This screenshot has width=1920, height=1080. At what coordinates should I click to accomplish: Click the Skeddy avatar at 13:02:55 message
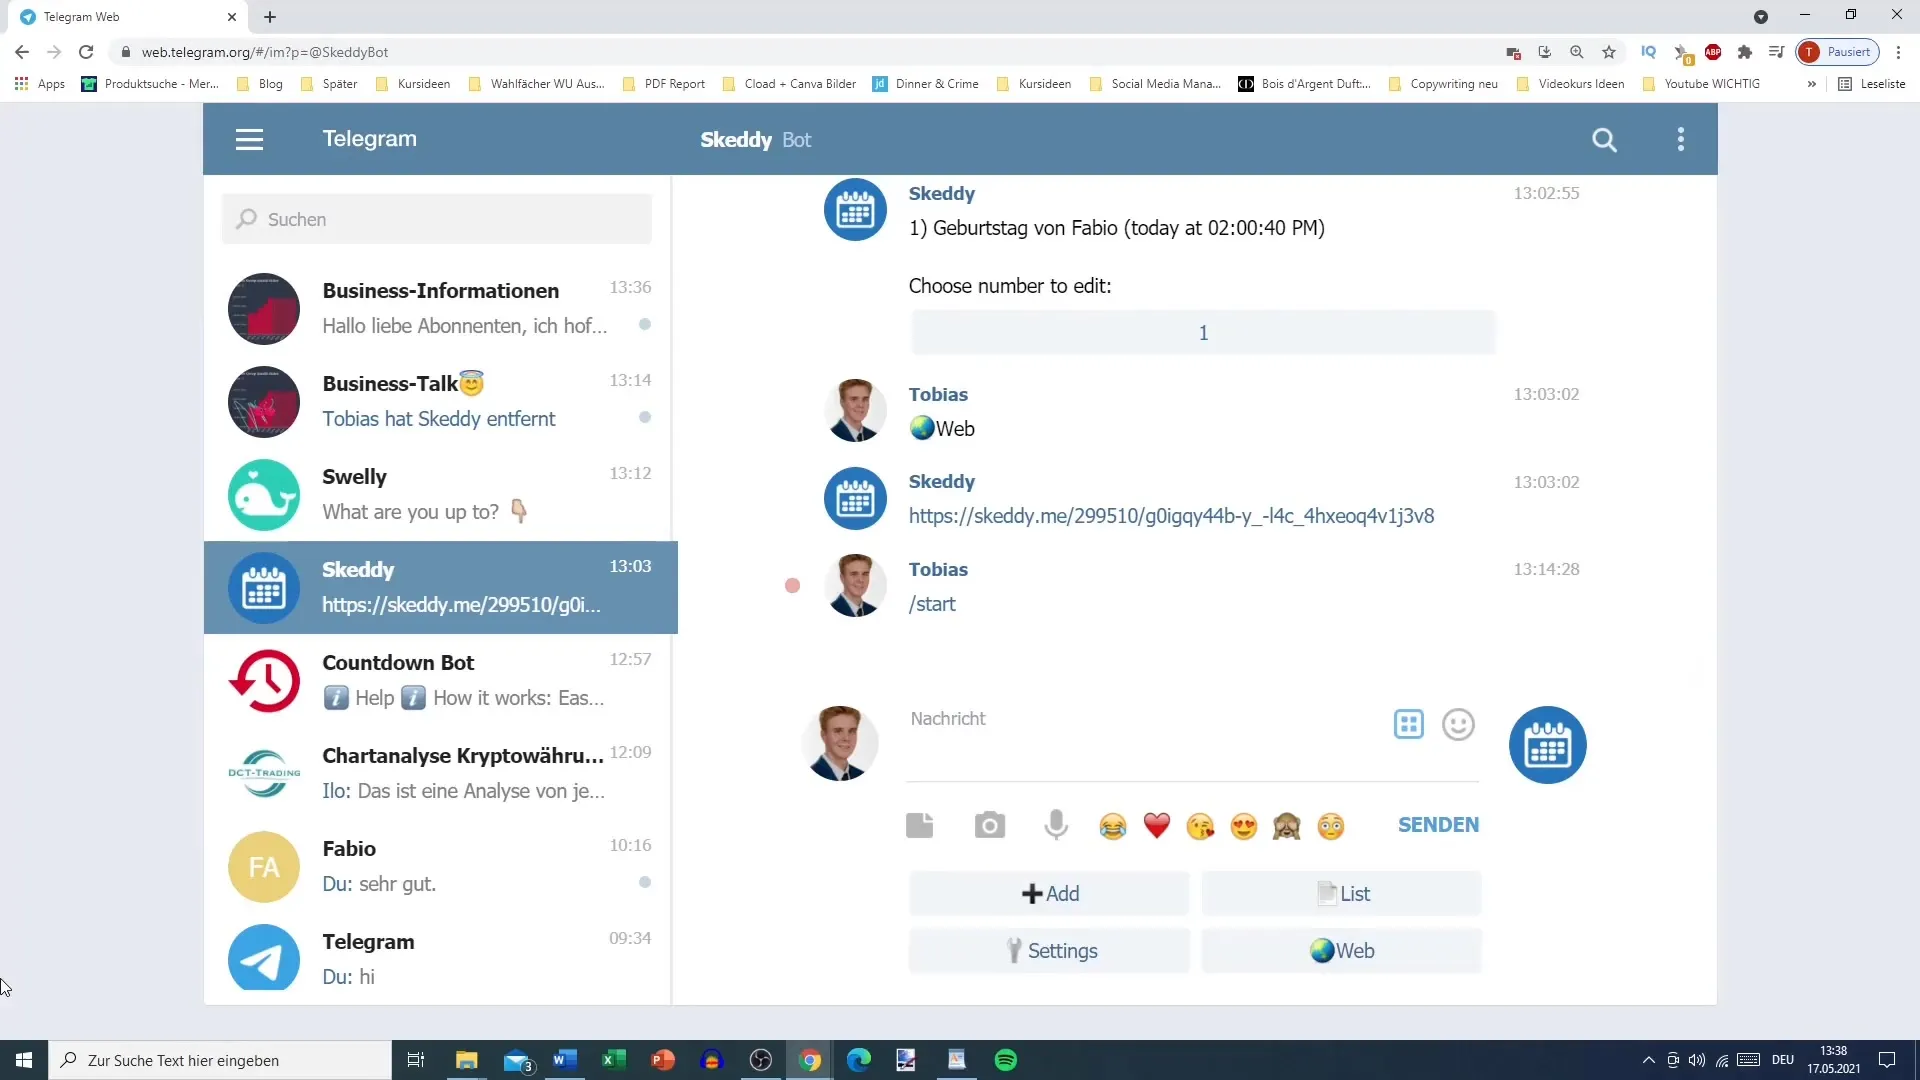[855, 210]
